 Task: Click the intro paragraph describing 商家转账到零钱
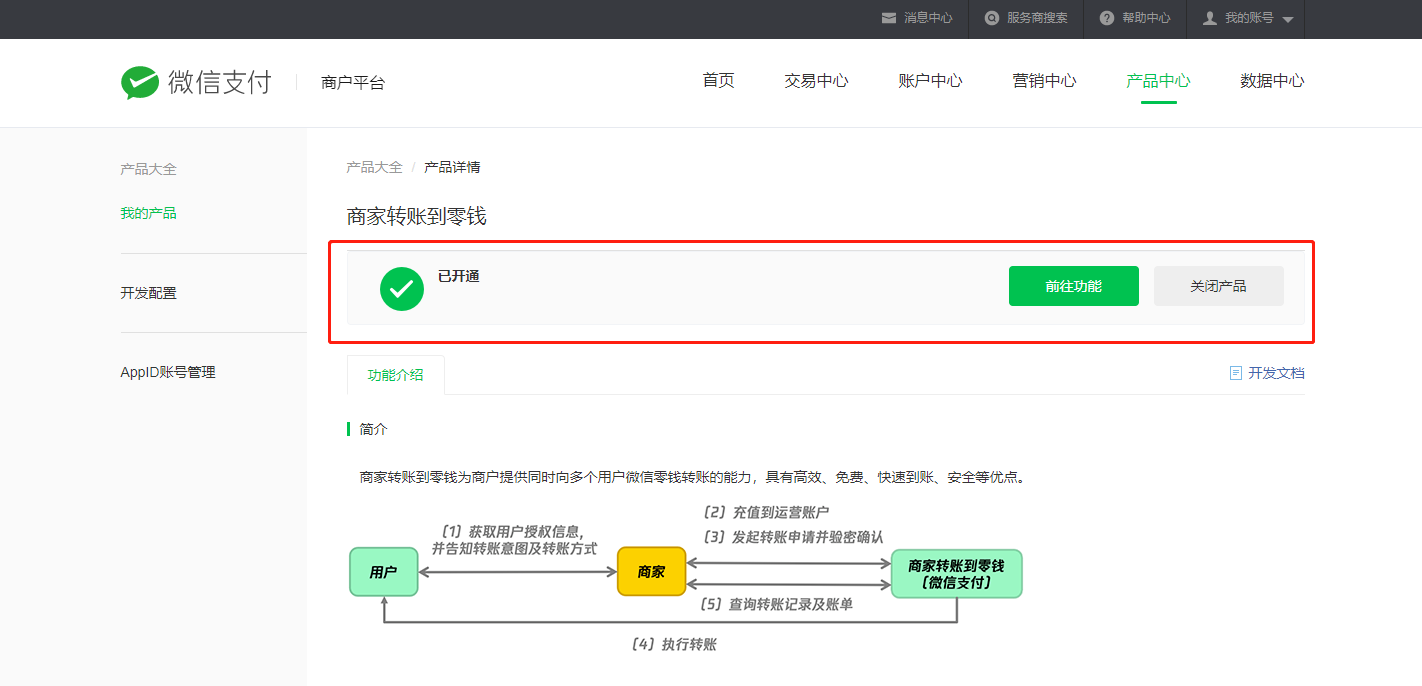point(692,477)
